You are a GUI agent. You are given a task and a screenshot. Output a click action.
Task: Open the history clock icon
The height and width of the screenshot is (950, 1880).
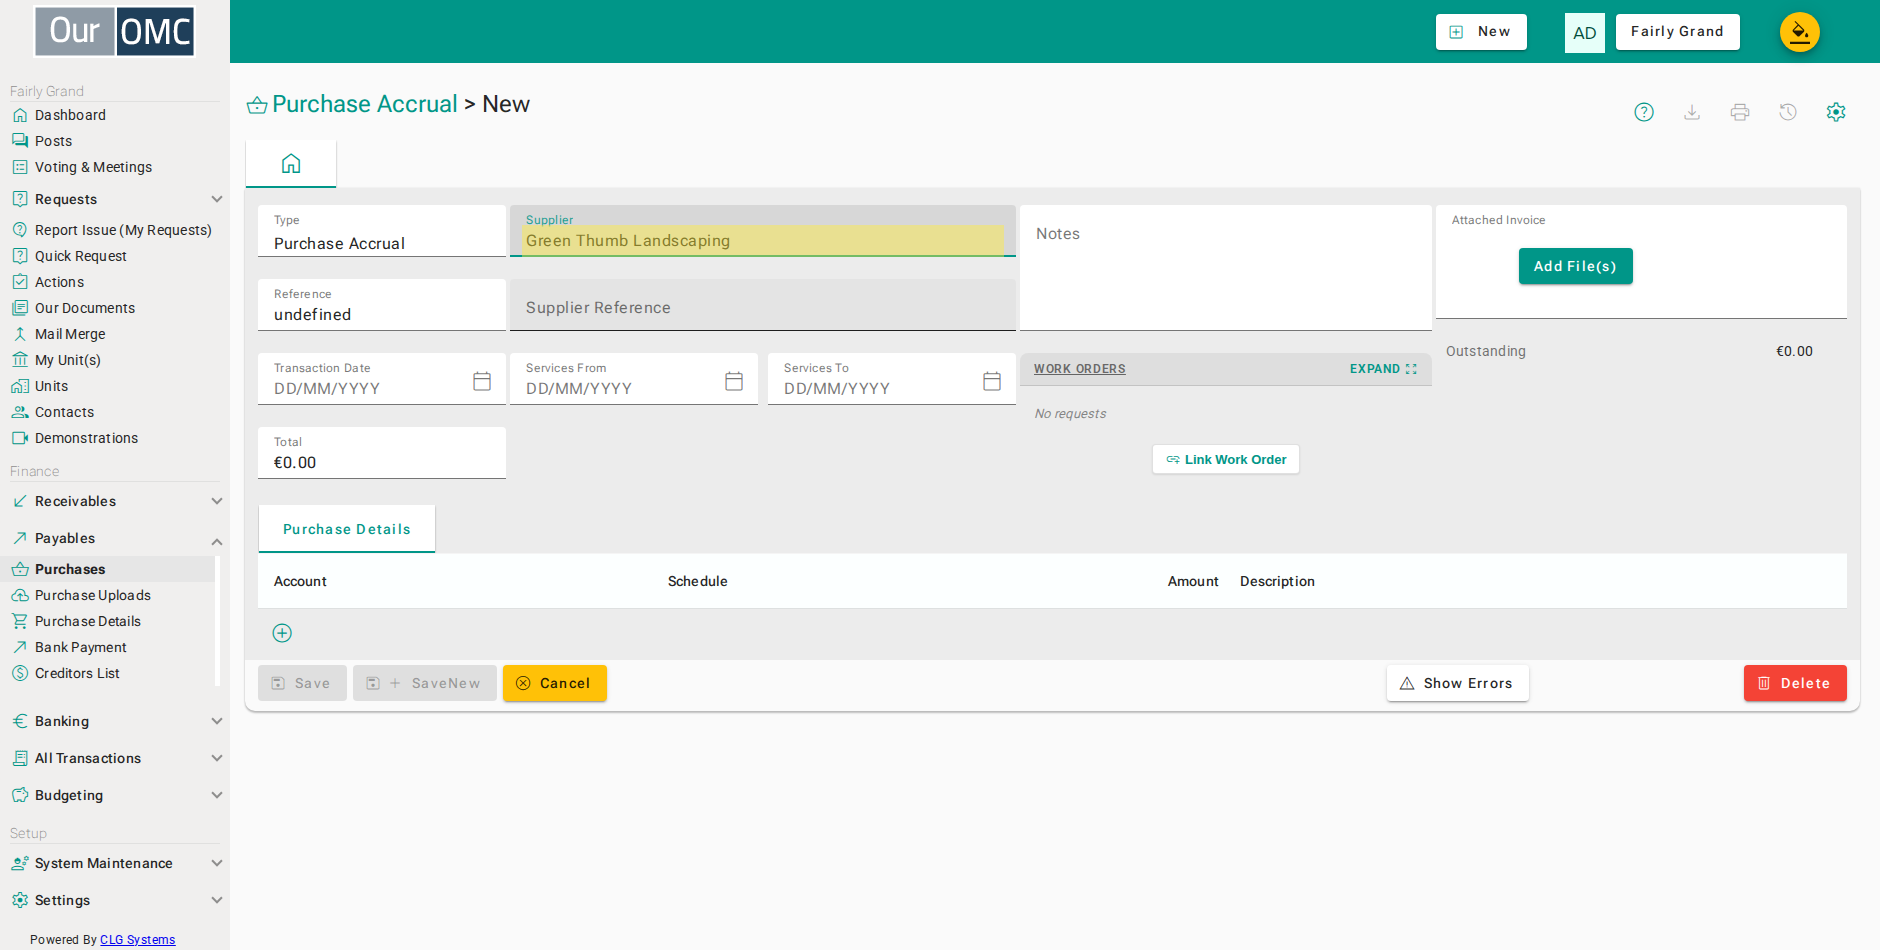pos(1788,112)
